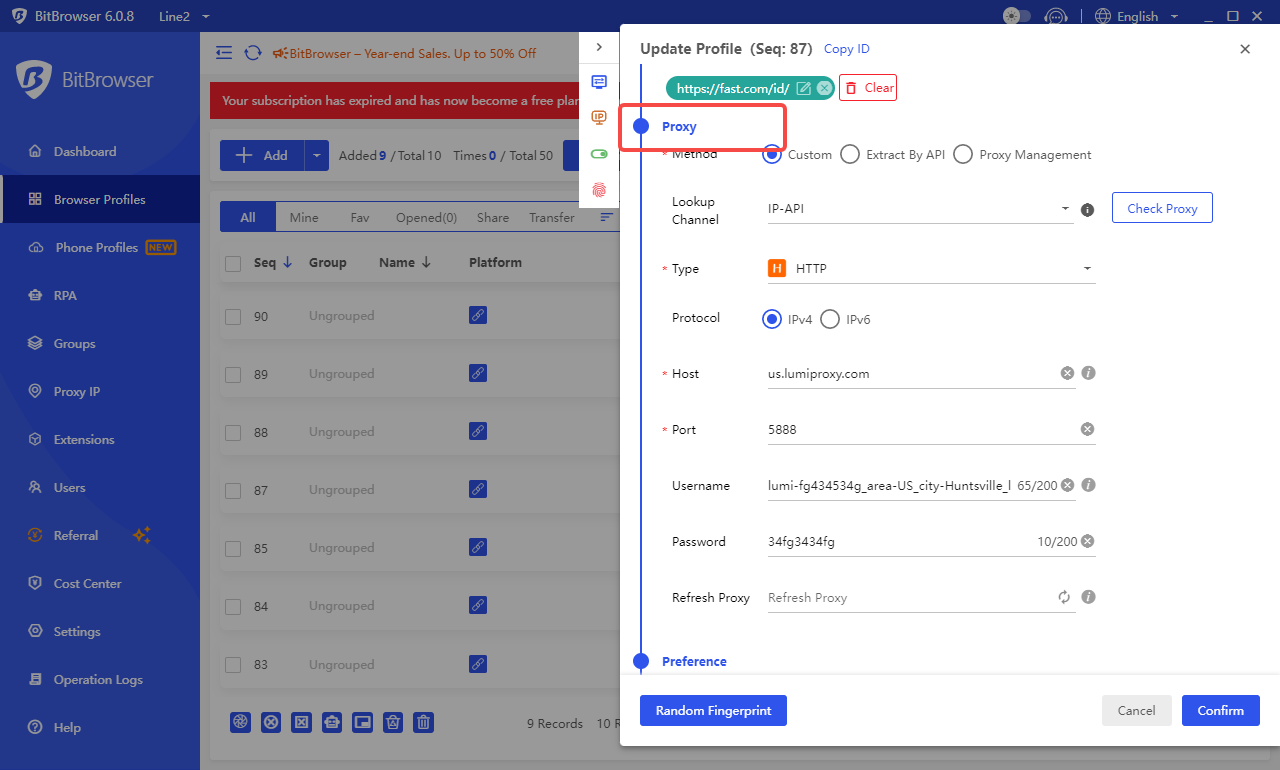Collapse the side icon strip with the chevron
This screenshot has height=770, width=1280.
point(599,47)
